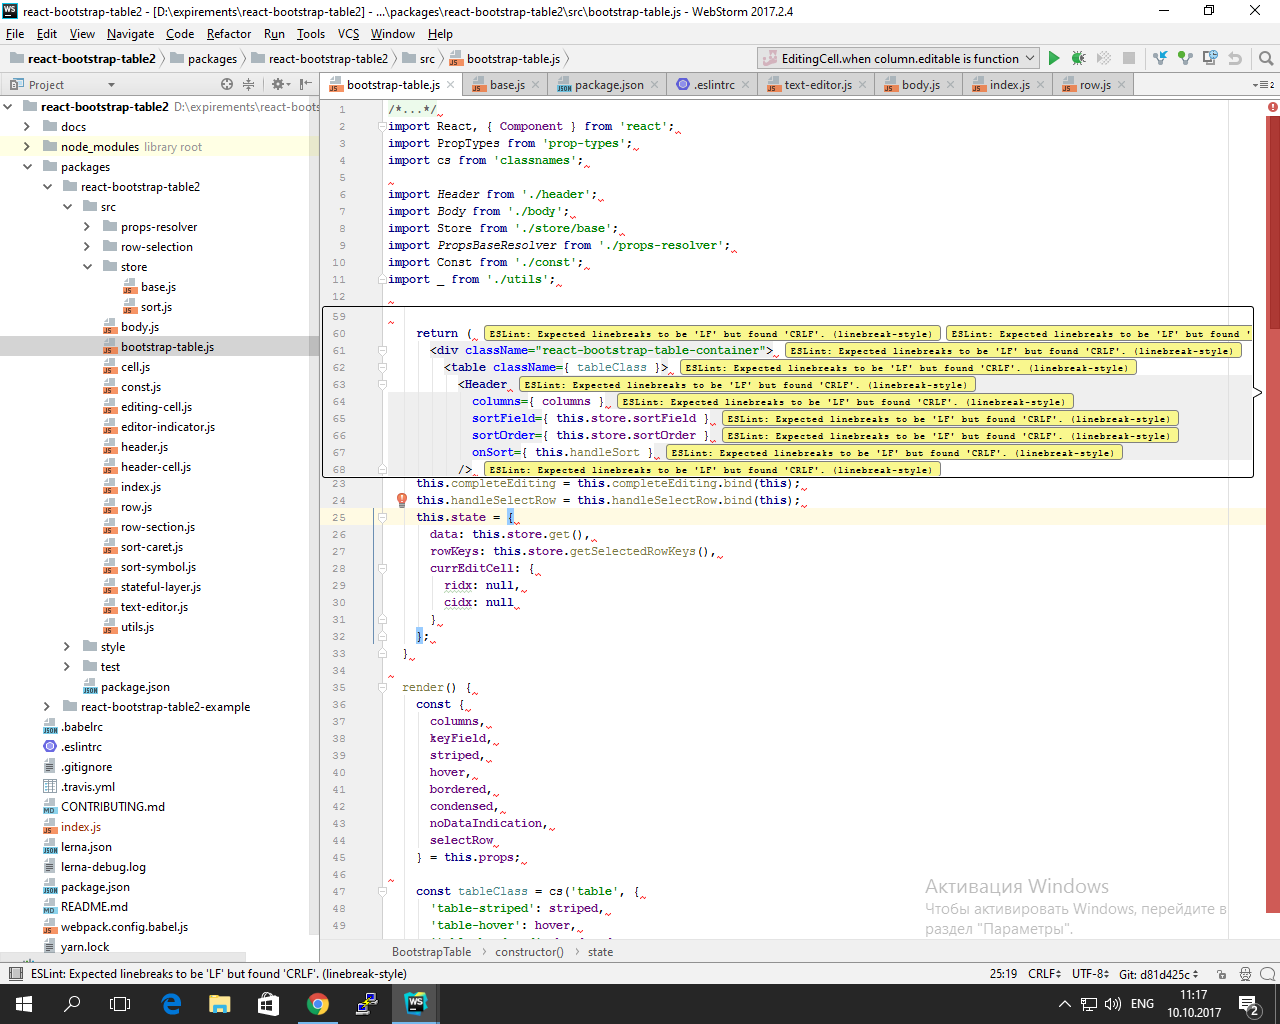Screen dimensions: 1280x1024
Task: Expand the docs folder
Action: point(27,127)
